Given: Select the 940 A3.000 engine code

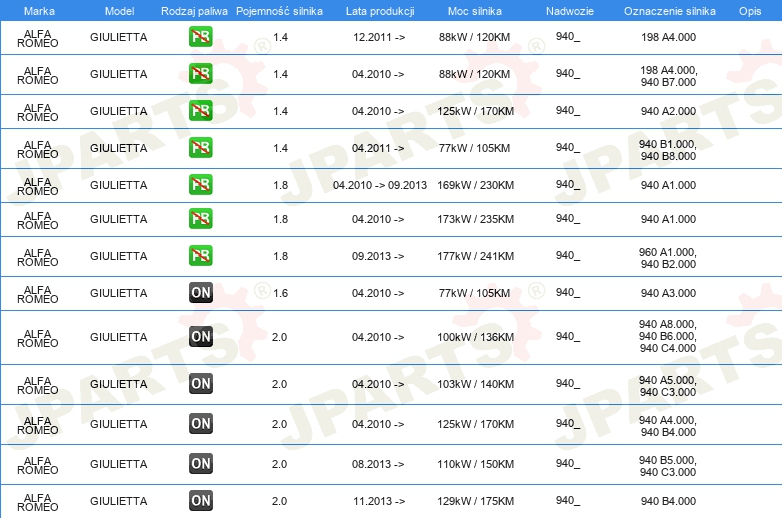Looking at the screenshot, I should point(668,293).
